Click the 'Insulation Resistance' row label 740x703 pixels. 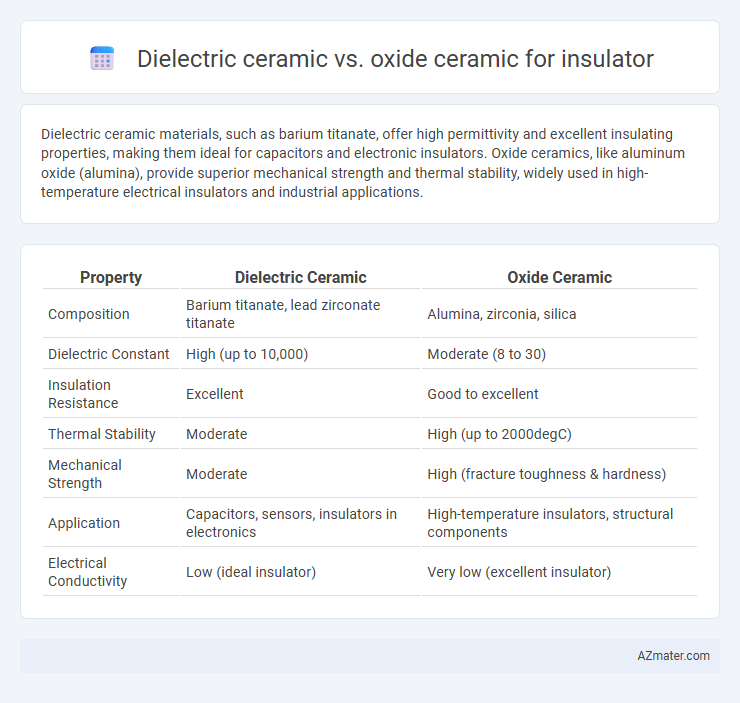(x=83, y=394)
